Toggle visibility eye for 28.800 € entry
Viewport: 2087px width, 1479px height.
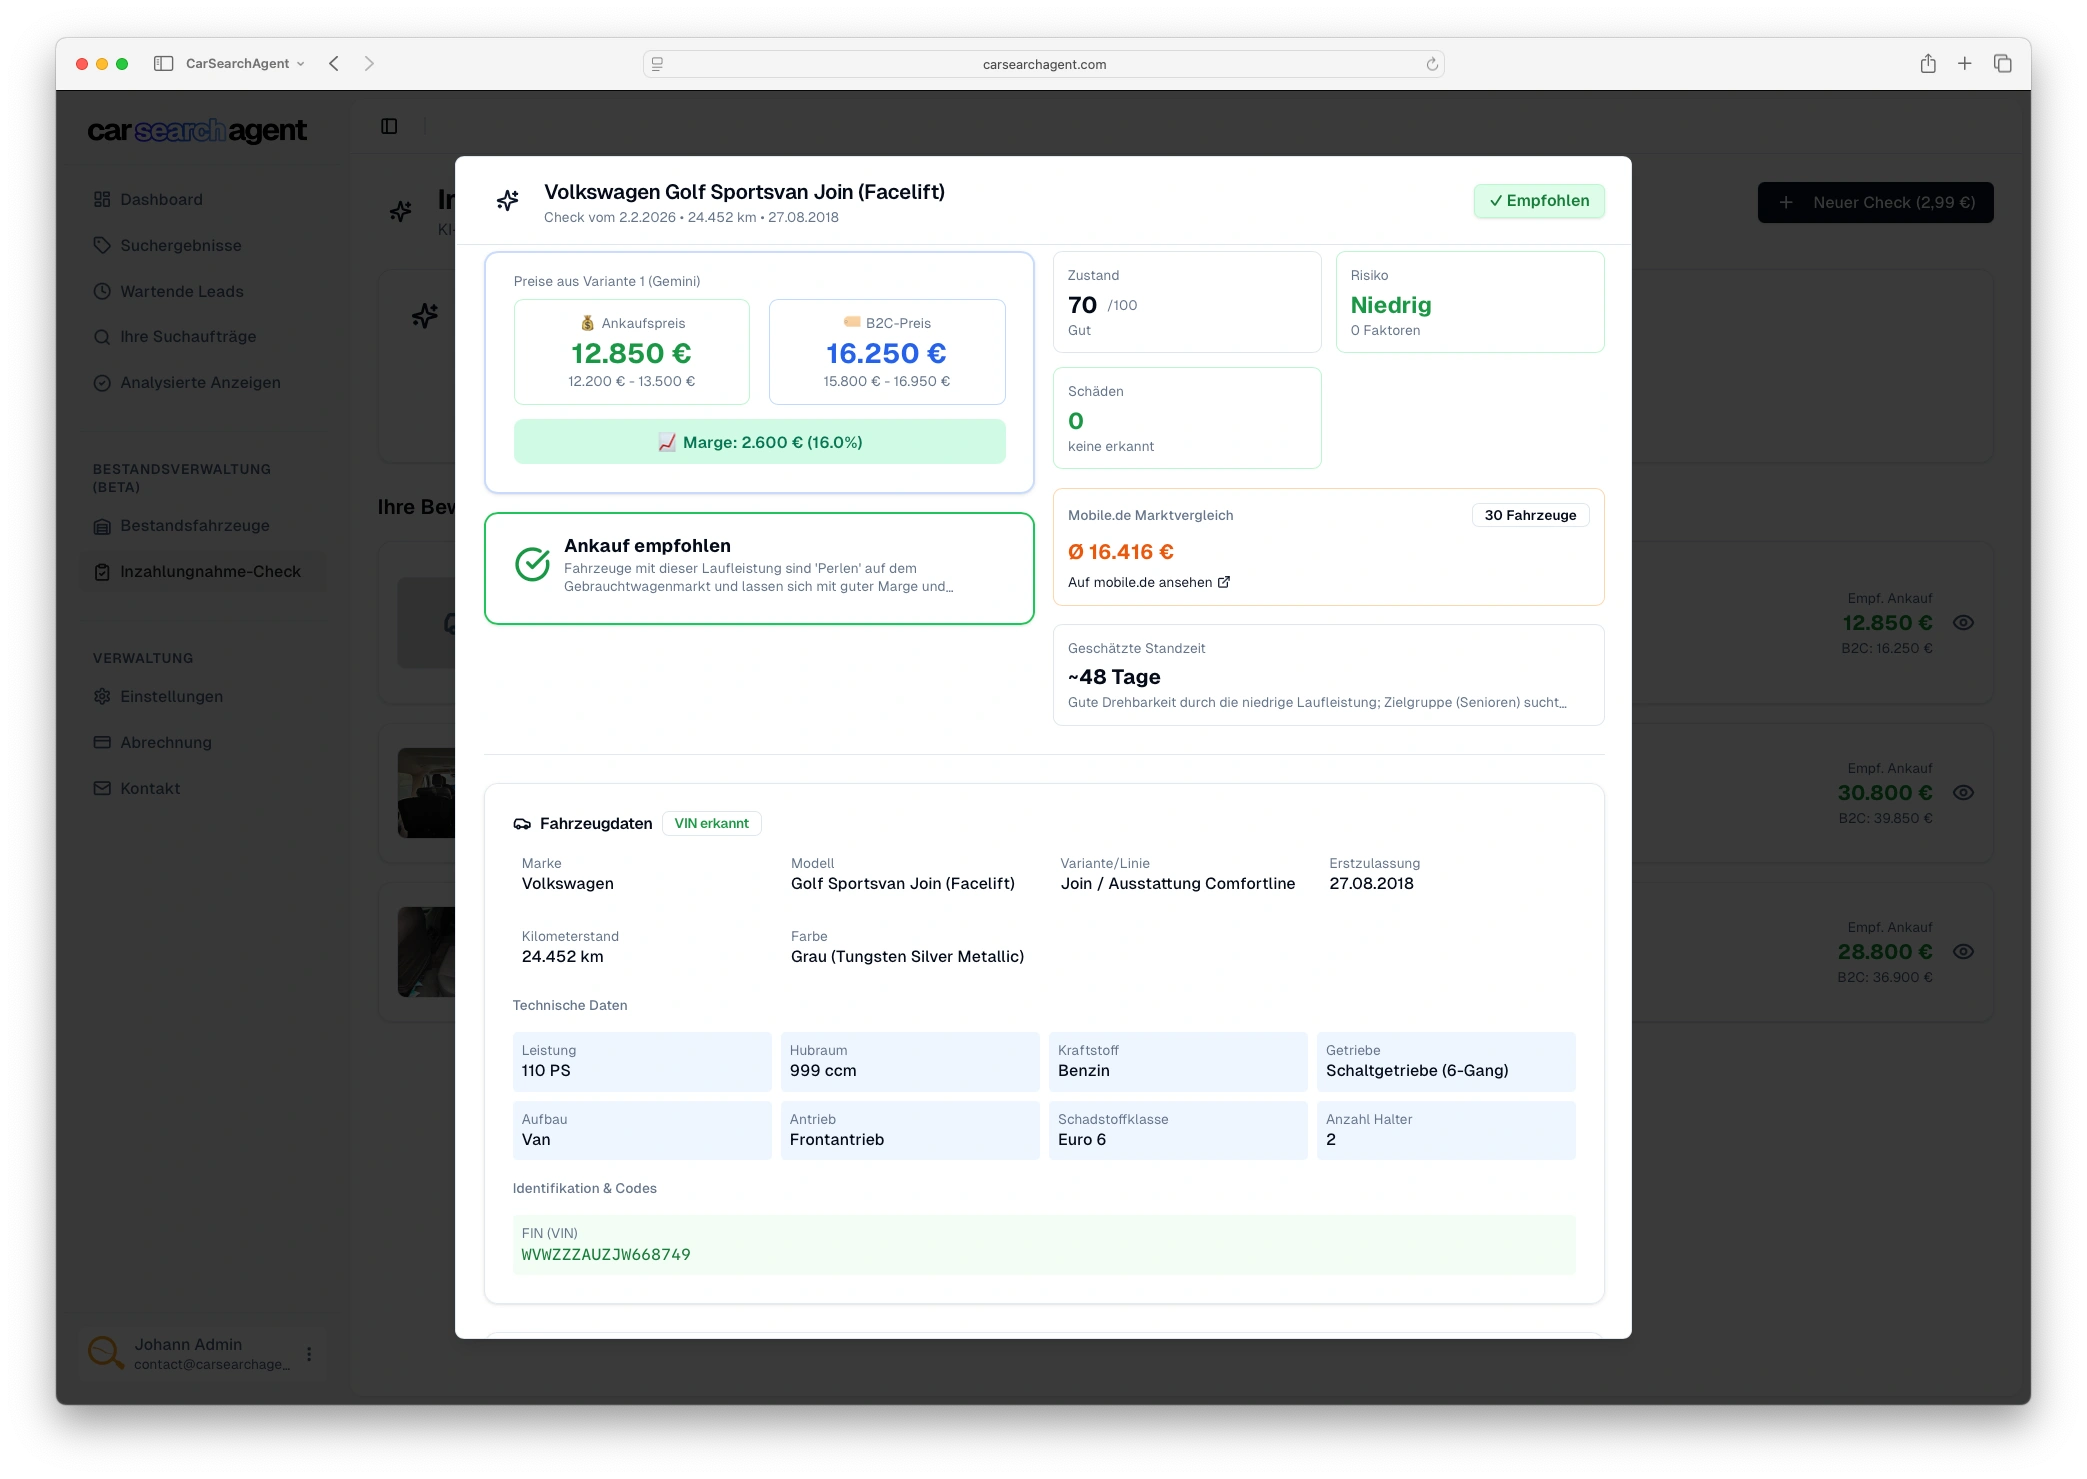[x=1963, y=952]
